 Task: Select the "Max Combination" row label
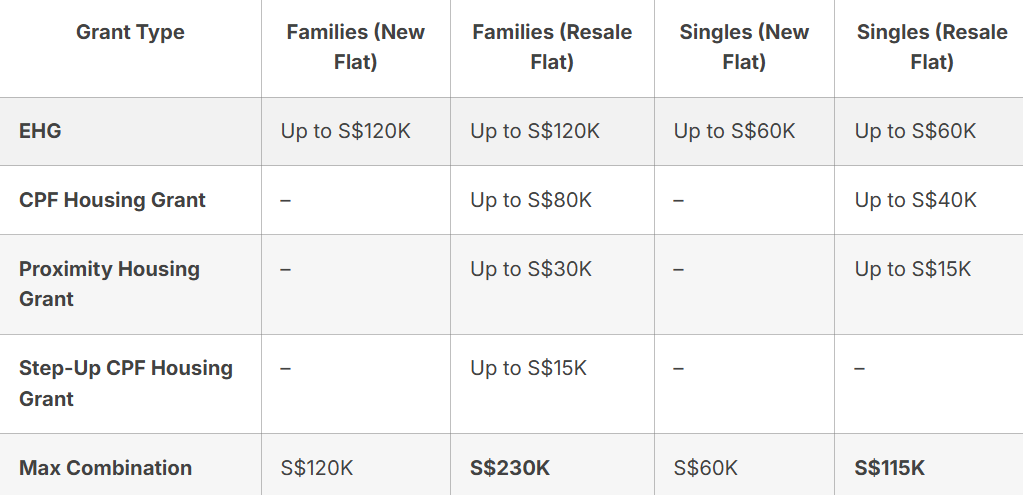[x=105, y=468]
